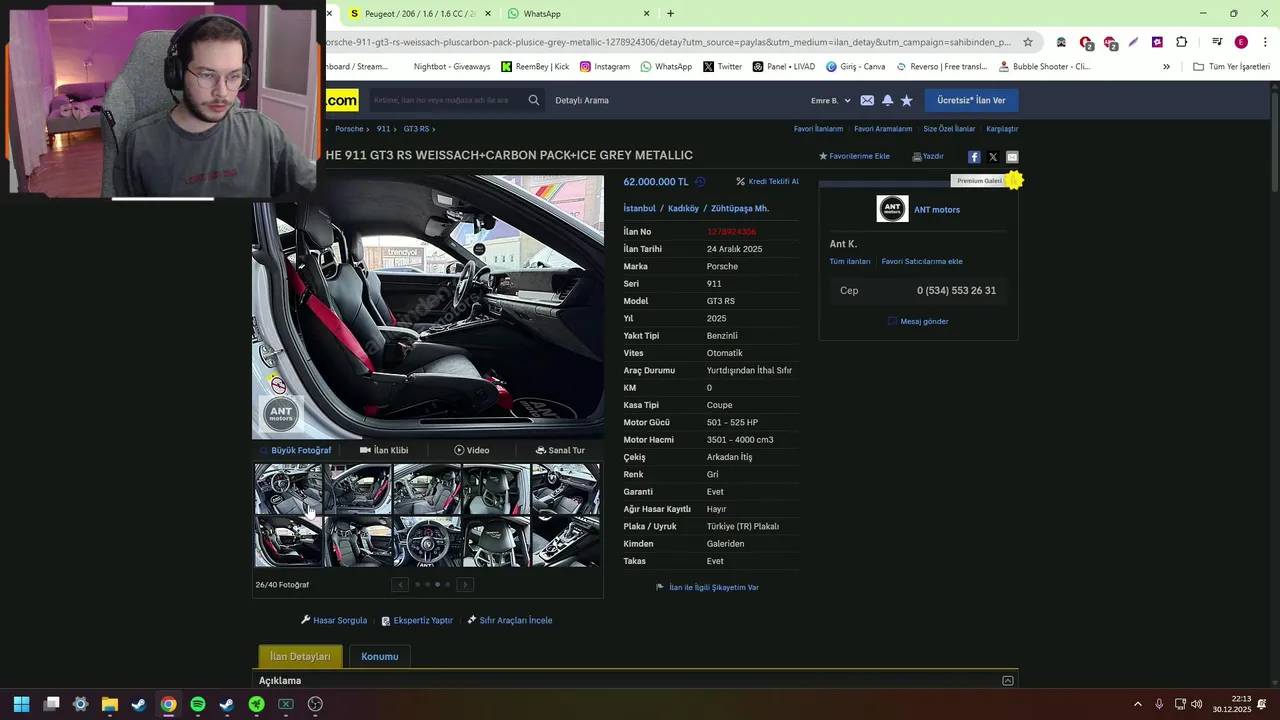Open the notifications bell icon
1280x720 pixels.
[887, 100]
